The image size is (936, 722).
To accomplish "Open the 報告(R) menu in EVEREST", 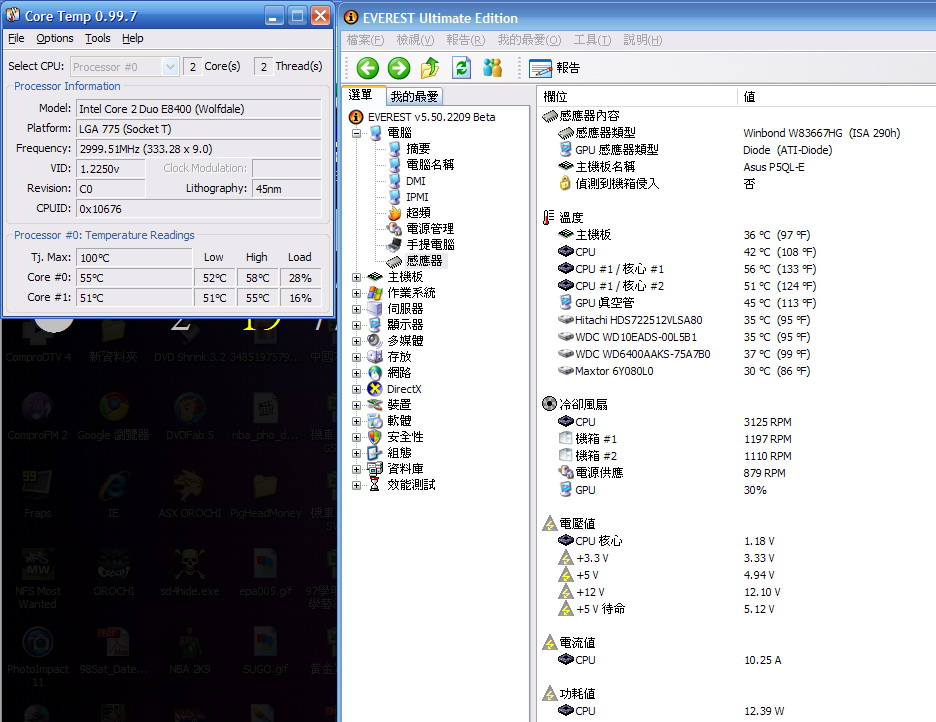I will coord(466,40).
